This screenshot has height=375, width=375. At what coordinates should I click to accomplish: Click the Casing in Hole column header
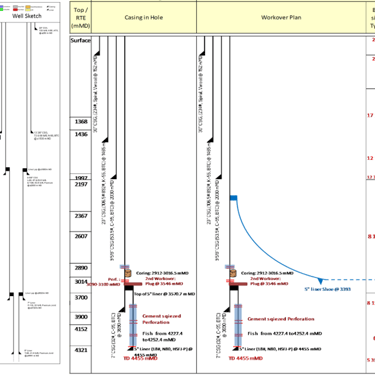point(144,17)
